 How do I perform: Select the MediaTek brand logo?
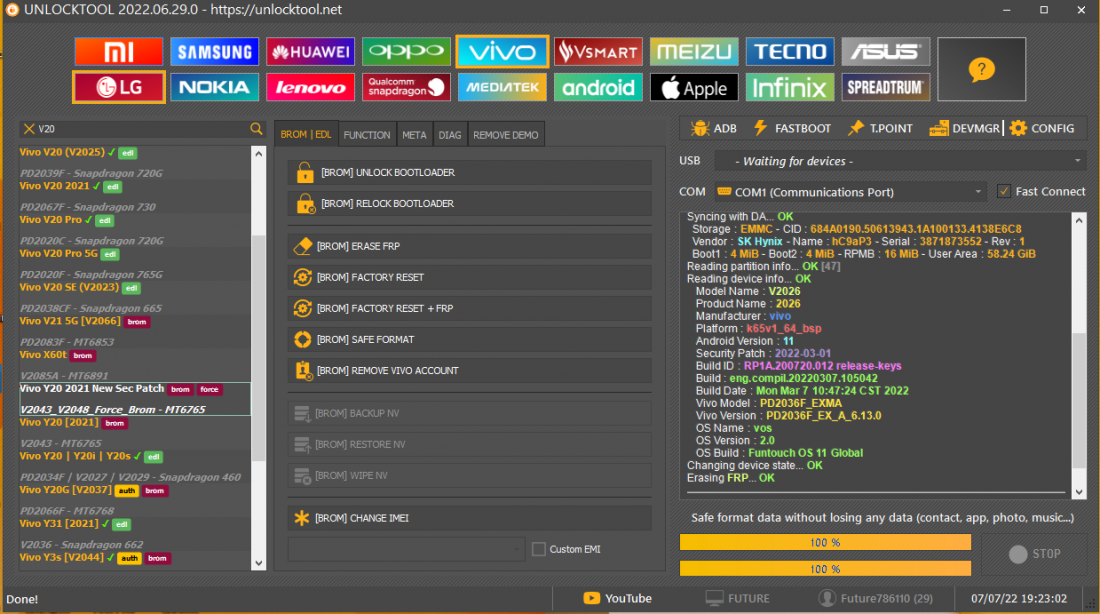(502, 87)
